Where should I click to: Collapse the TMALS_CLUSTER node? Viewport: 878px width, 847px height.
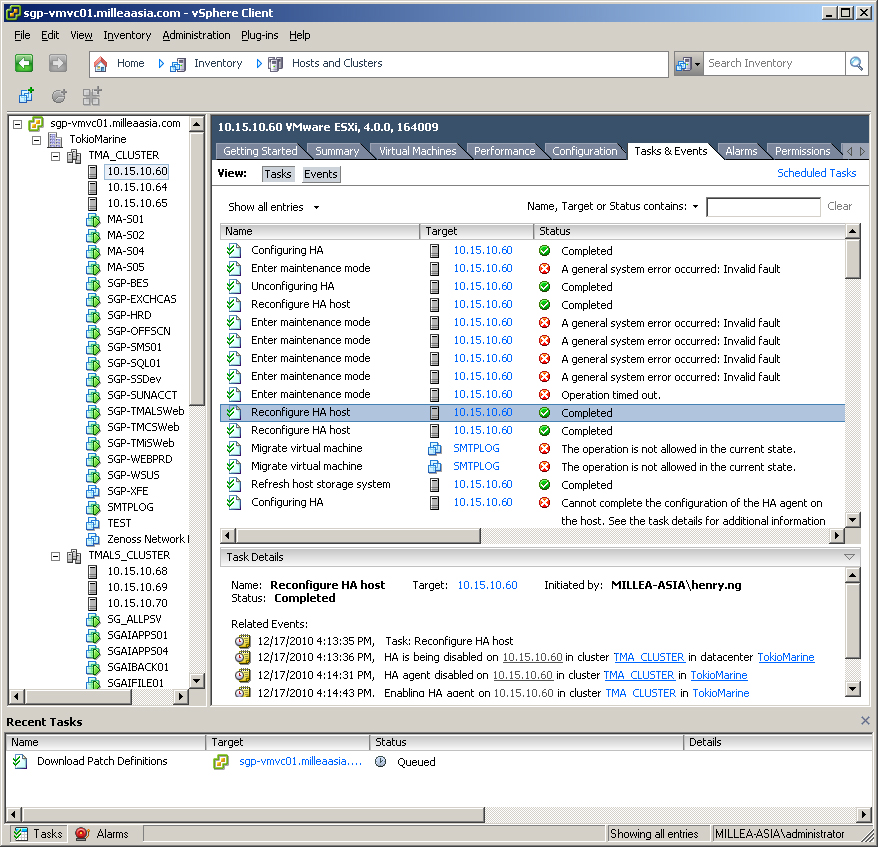coord(55,556)
